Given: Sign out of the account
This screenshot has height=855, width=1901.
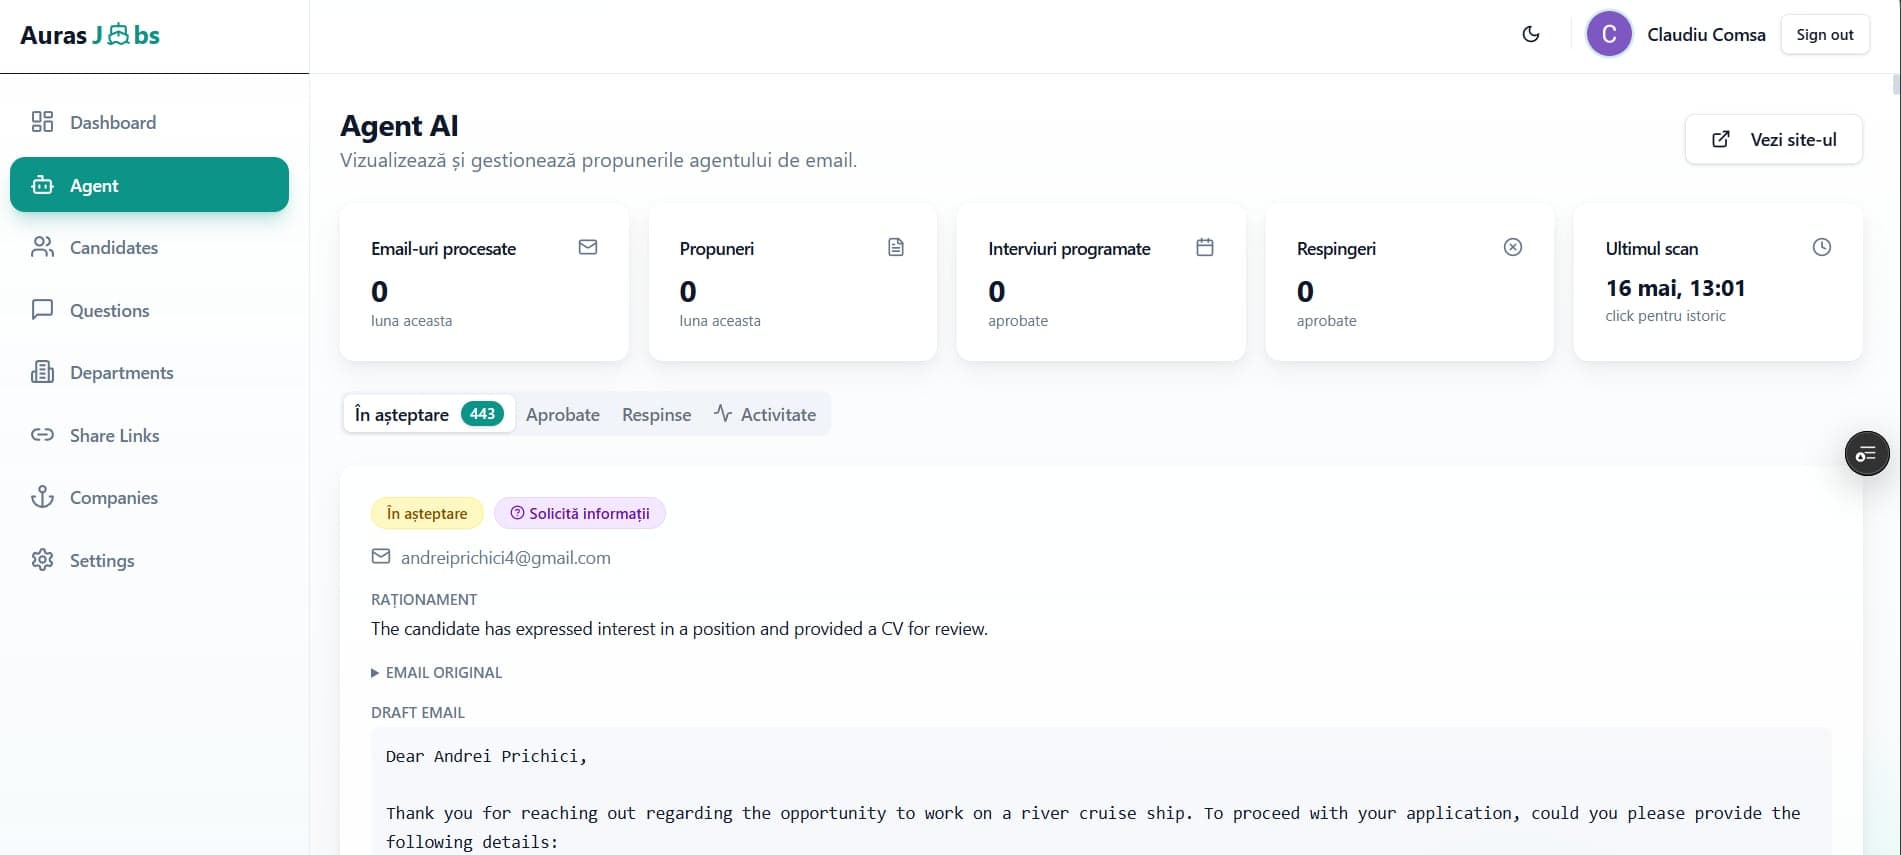Looking at the screenshot, I should tap(1825, 34).
